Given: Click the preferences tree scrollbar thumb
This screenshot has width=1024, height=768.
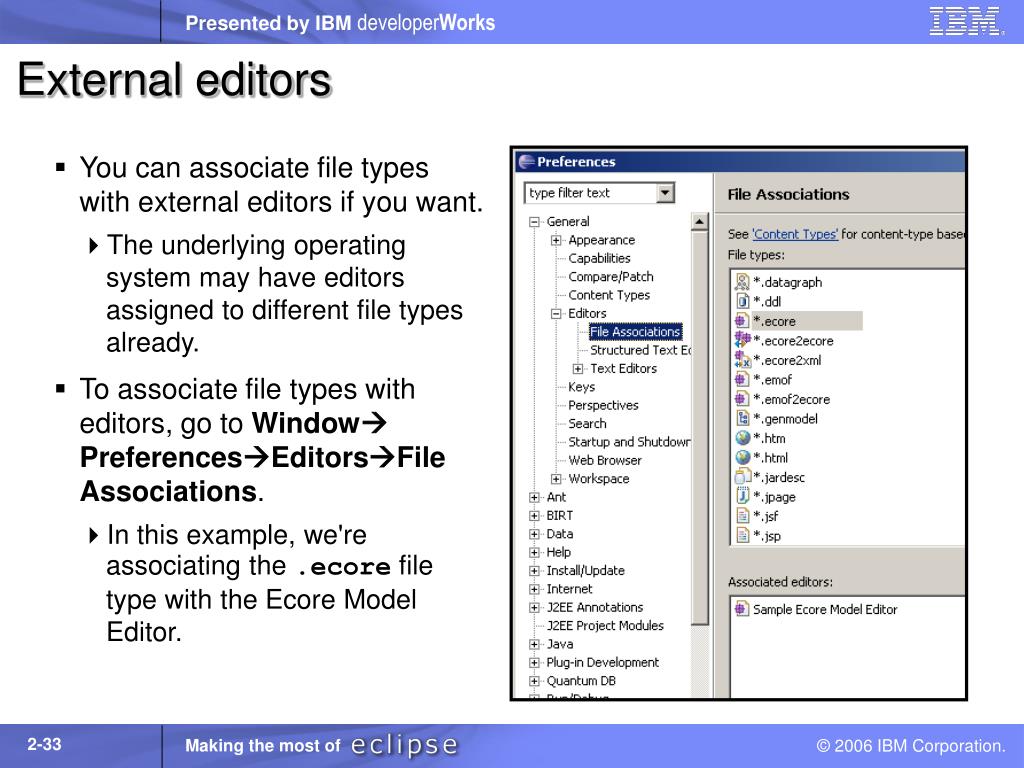Looking at the screenshot, I should click(x=699, y=428).
